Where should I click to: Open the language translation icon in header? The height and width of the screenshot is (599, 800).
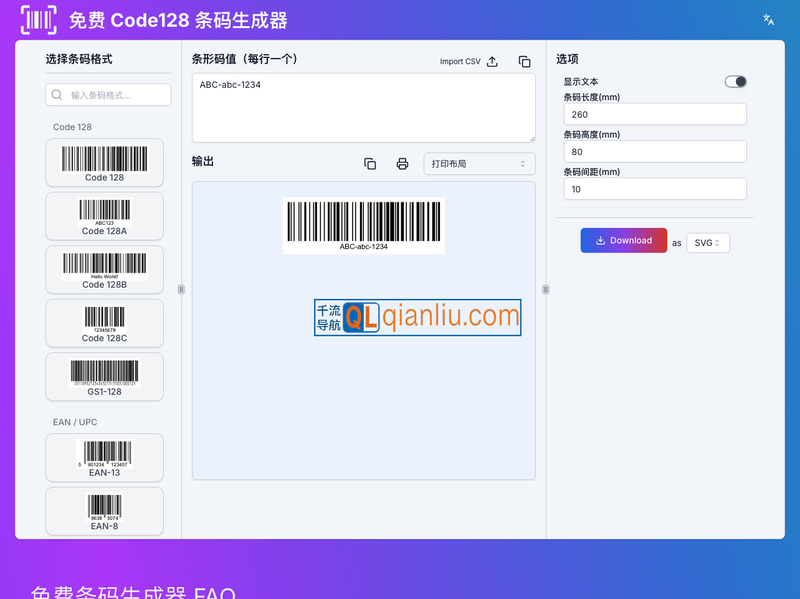[767, 18]
